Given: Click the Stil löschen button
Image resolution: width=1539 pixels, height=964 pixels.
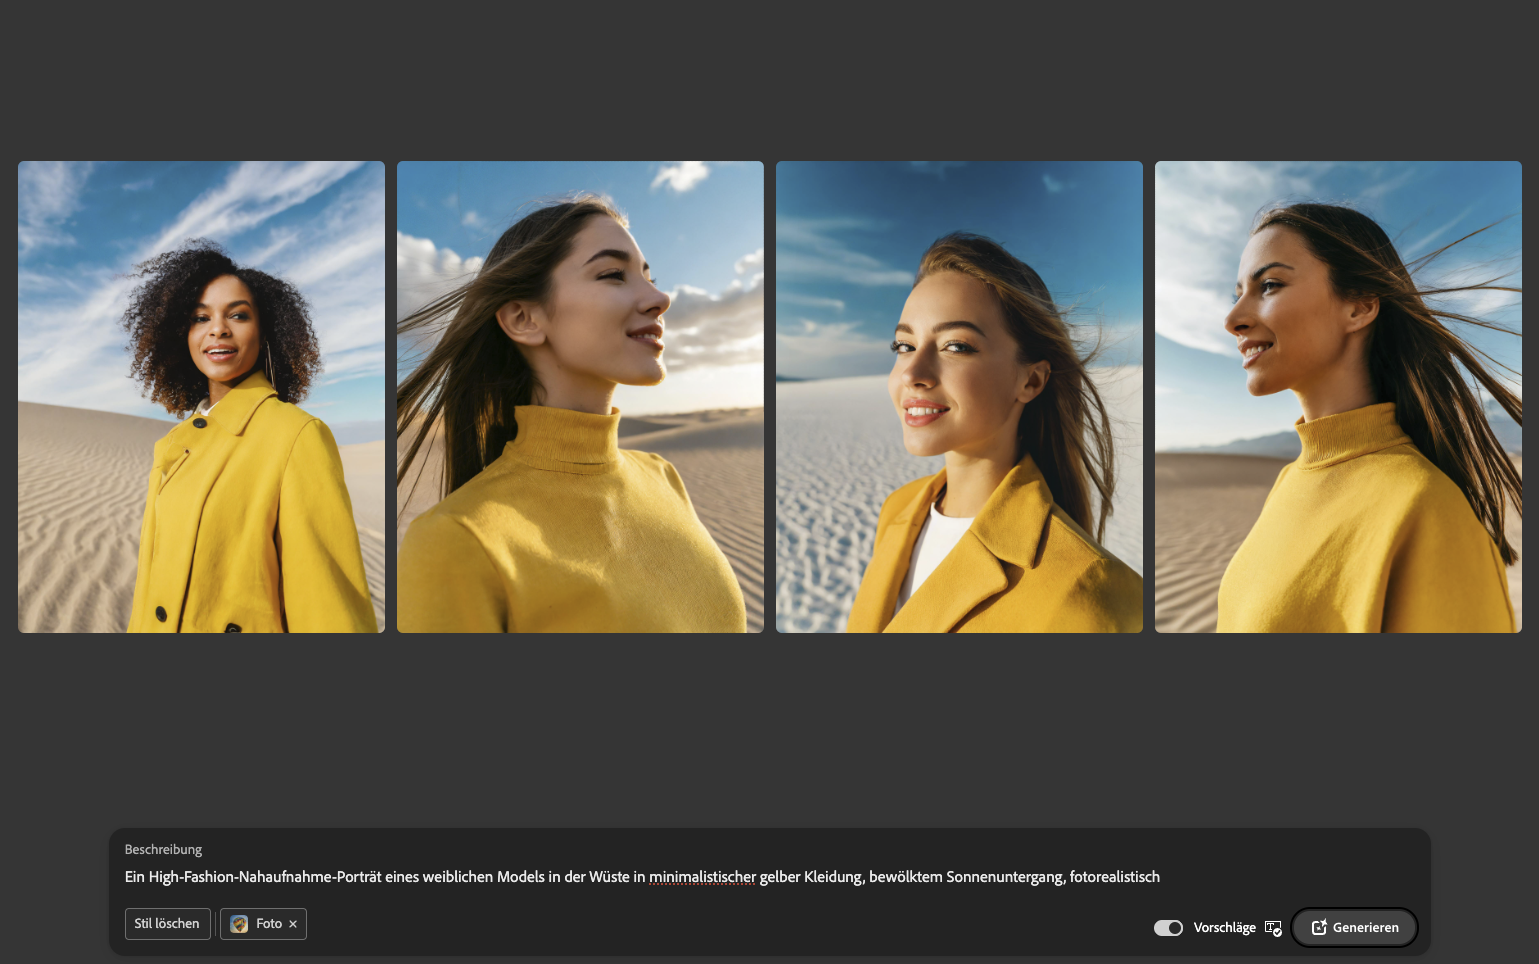Looking at the screenshot, I should (x=167, y=924).
